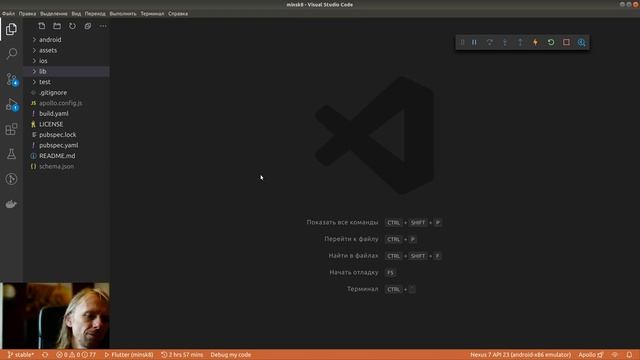Open the Search view in activity bar
Screen dimensions: 640x360
11,53
